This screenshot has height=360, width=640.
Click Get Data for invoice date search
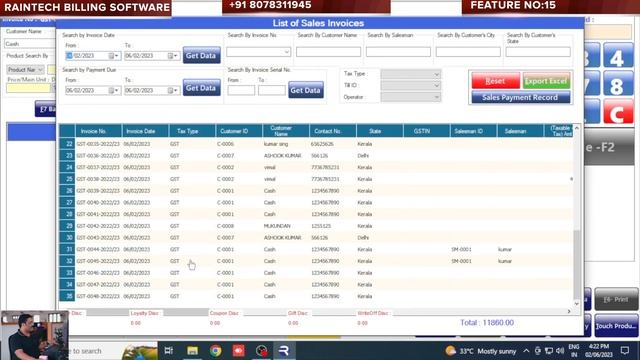pos(201,55)
